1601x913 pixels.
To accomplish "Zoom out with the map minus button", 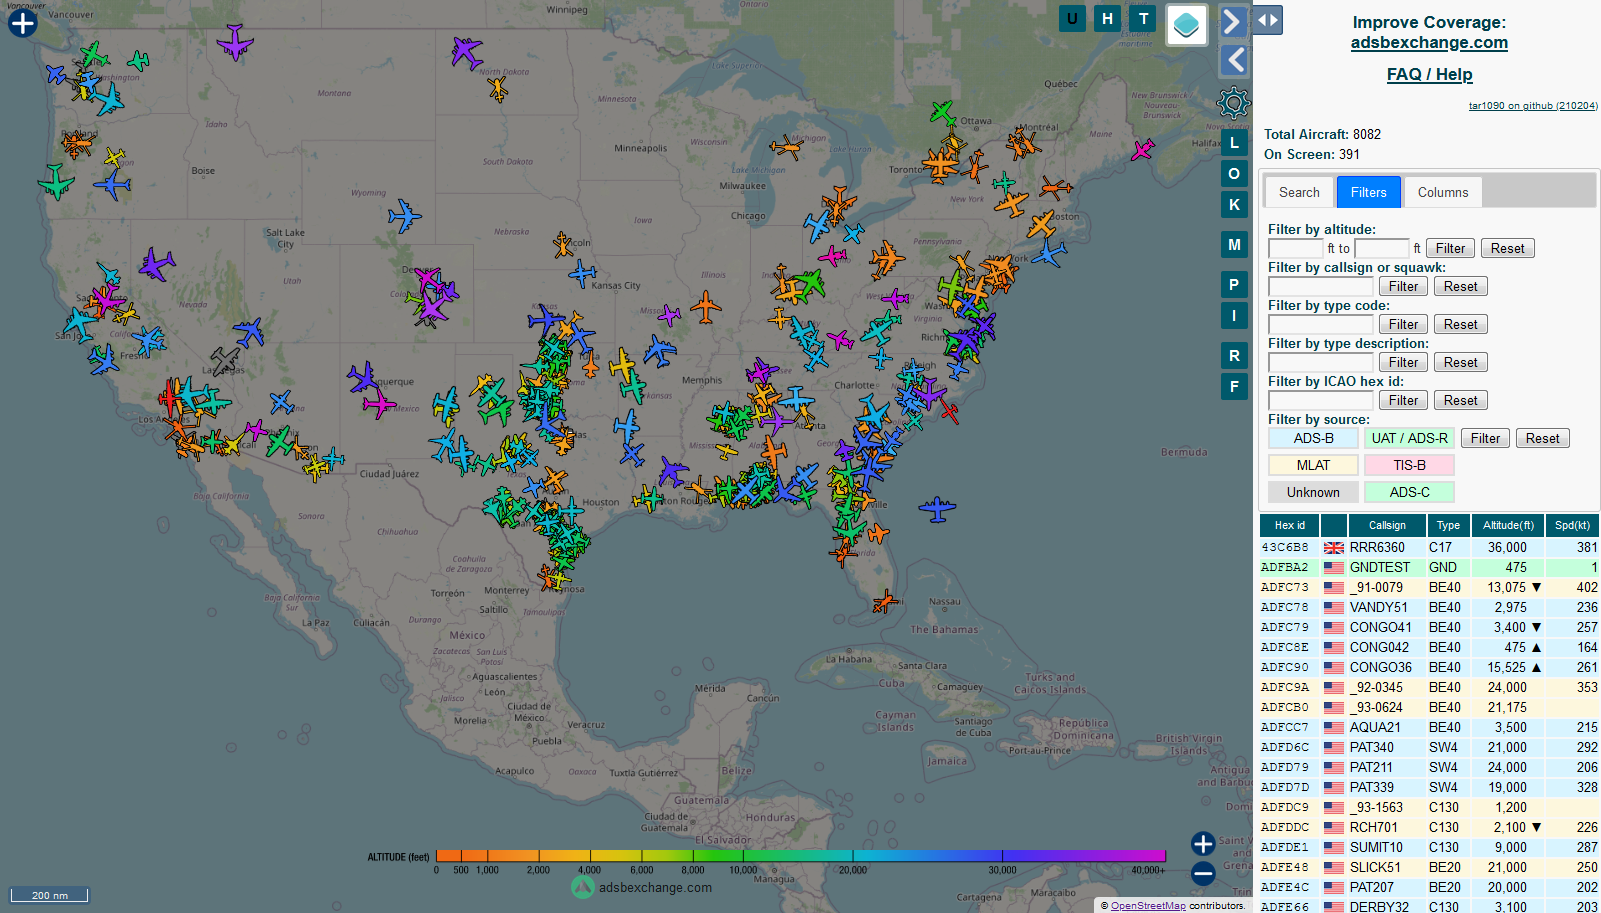I will (1203, 874).
